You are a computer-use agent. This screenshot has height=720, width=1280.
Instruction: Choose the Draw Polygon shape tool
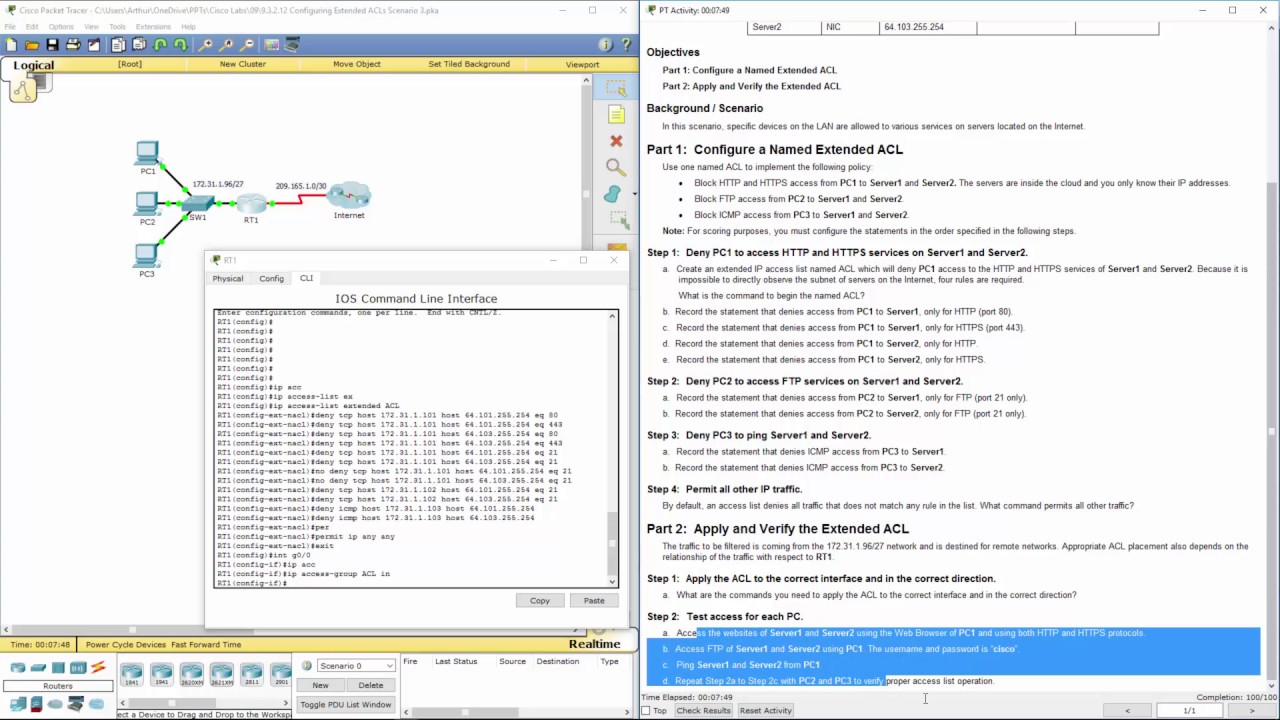(x=613, y=193)
